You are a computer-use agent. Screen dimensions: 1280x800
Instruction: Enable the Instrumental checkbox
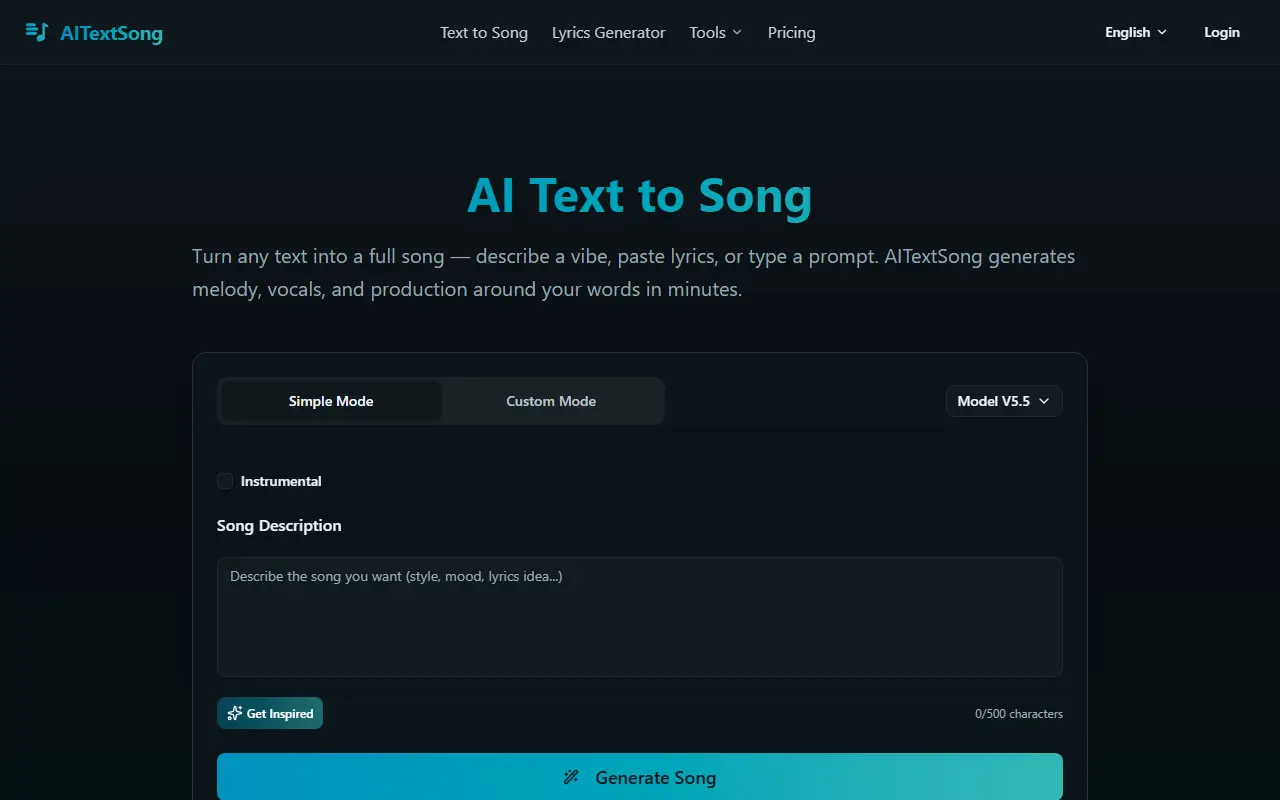click(225, 481)
